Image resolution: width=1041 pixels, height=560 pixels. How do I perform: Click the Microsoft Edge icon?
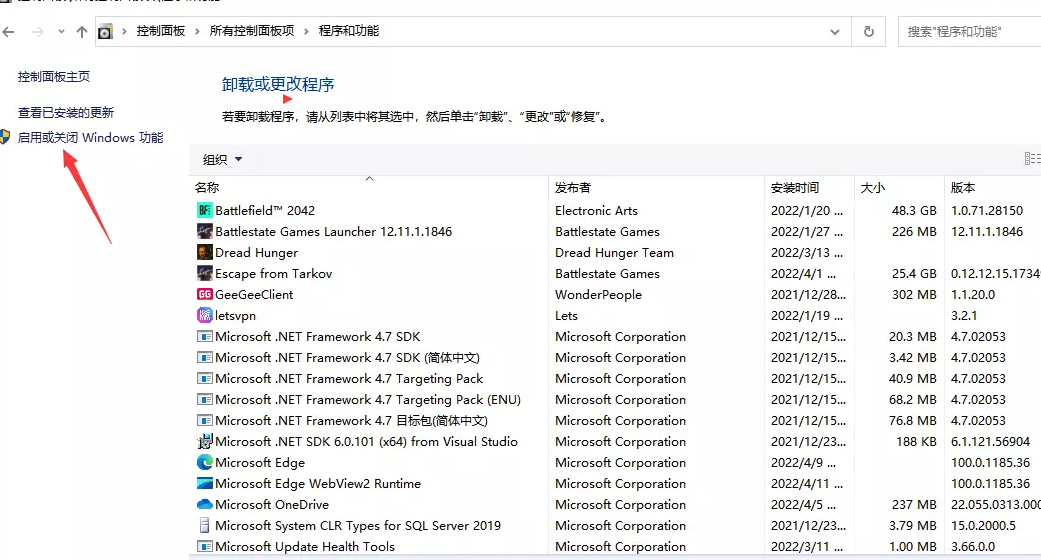205,462
